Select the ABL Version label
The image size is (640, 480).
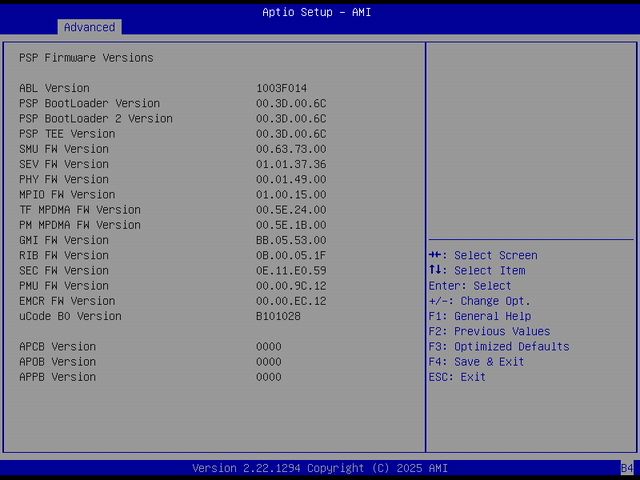click(54, 88)
